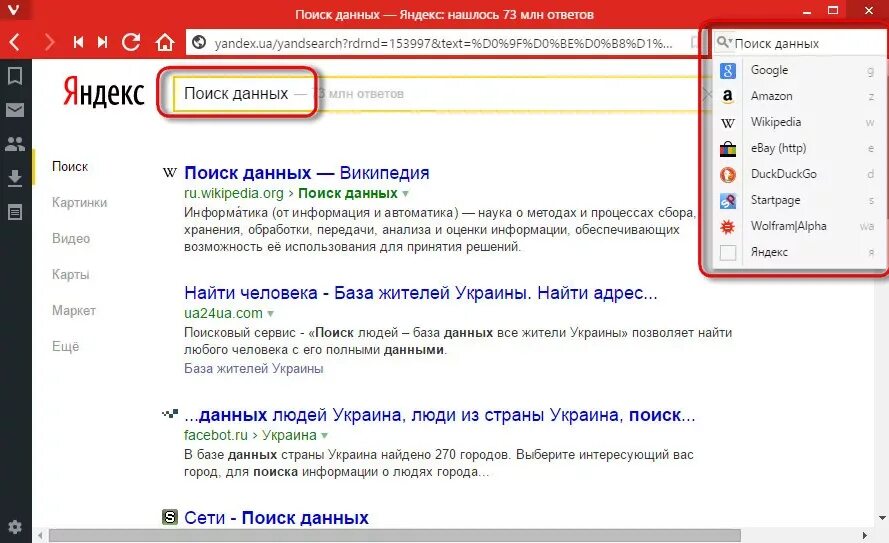Choose Wikipedia search engine
Screen dimensions: 889x543
pyautogui.click(x=797, y=122)
